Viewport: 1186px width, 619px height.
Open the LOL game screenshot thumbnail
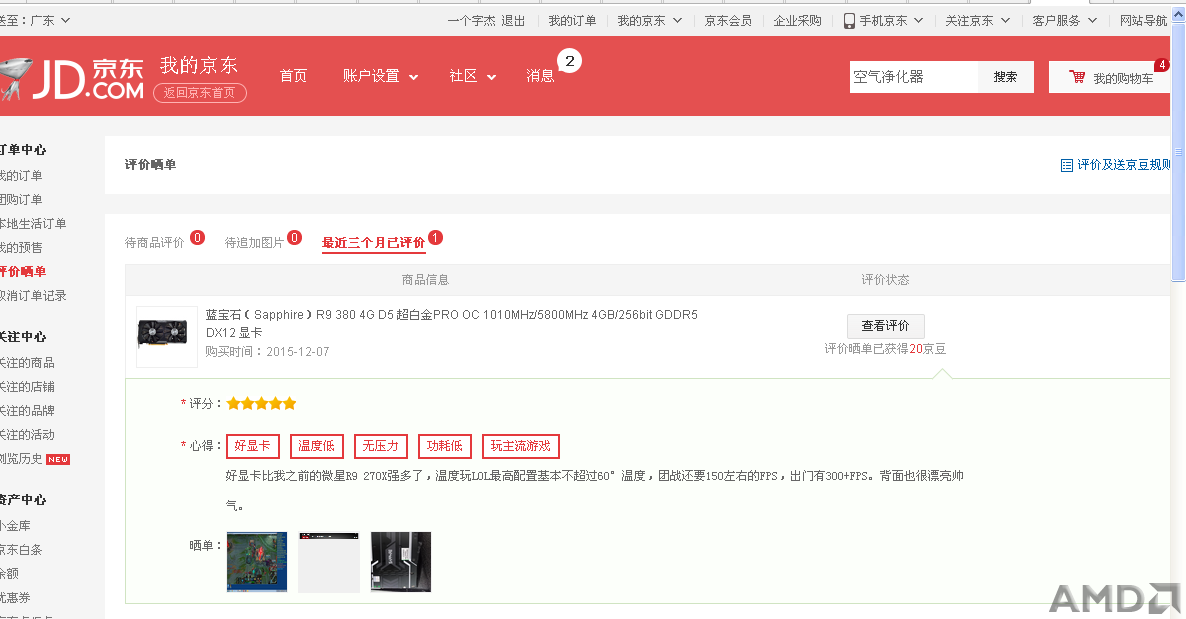pos(256,561)
